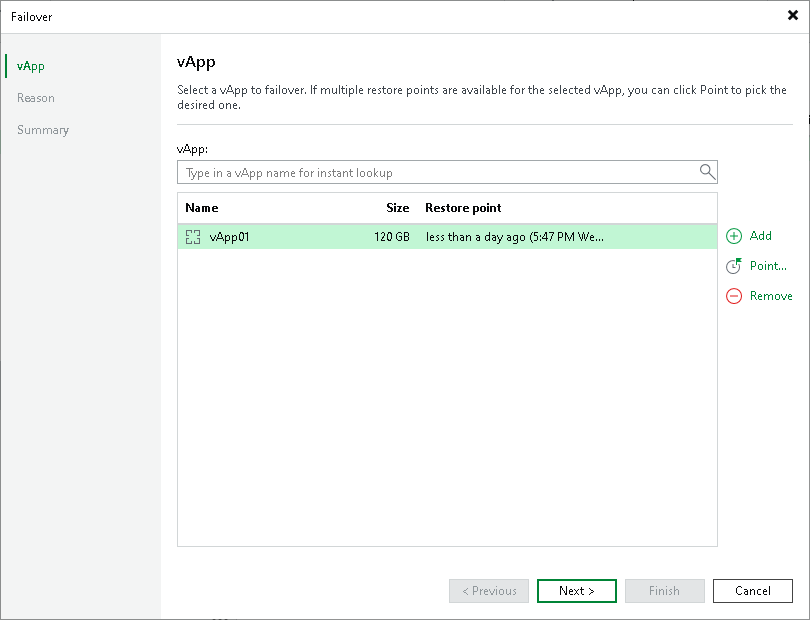Open the Summary step
Image resolution: width=810 pixels, height=620 pixels.
42,130
